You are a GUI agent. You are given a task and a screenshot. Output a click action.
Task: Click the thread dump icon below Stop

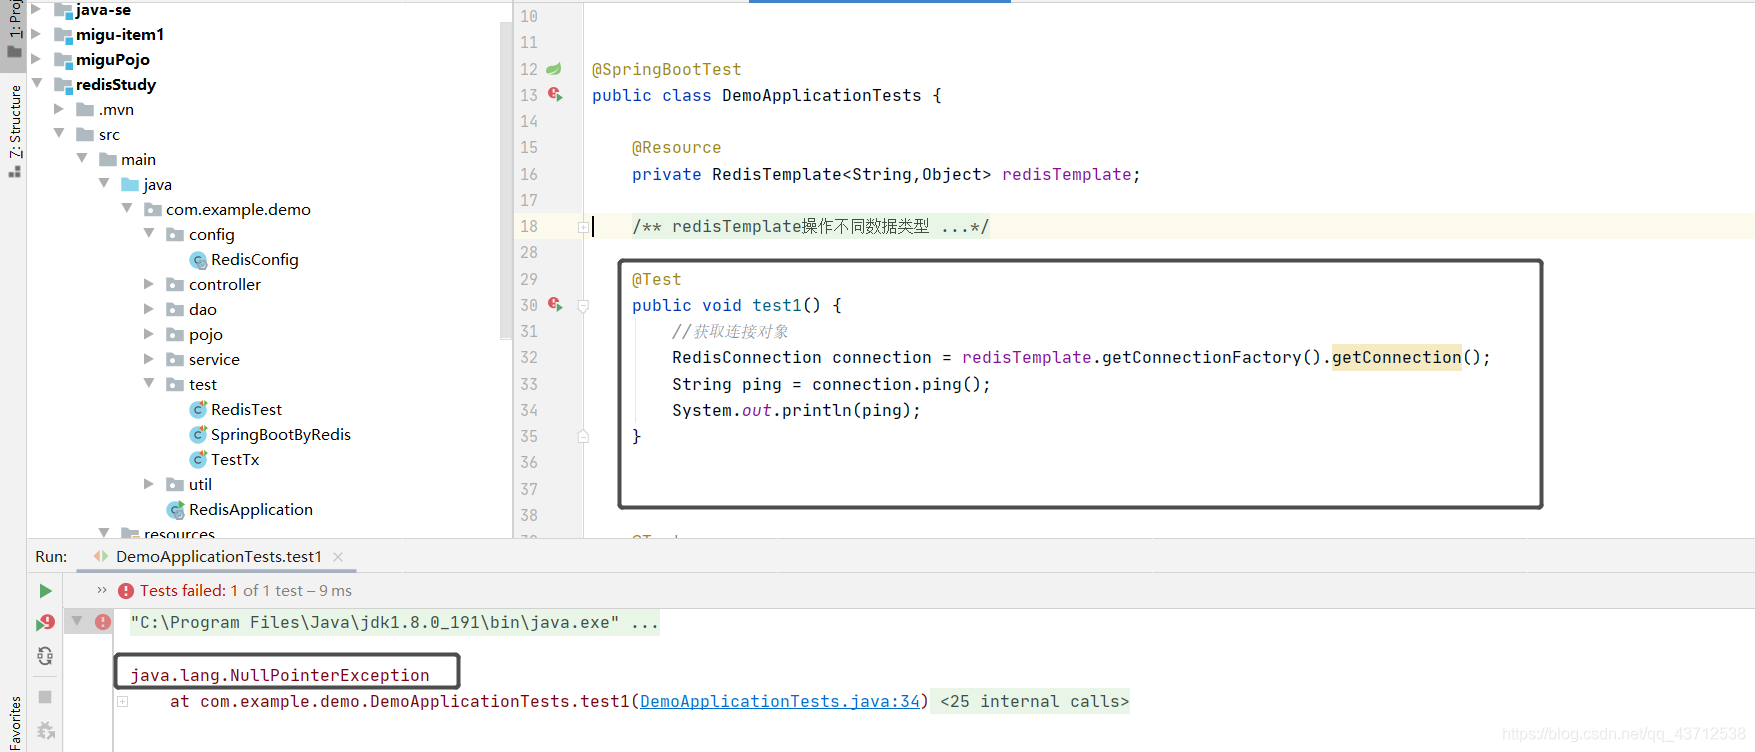(45, 731)
